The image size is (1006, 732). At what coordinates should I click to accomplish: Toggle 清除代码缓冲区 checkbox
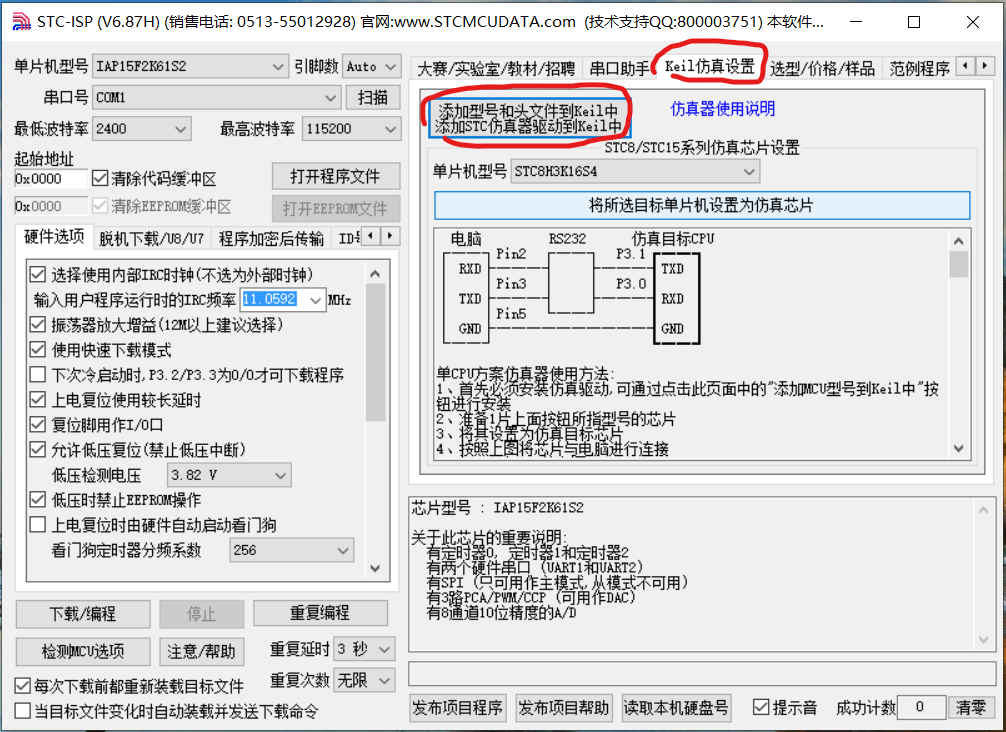click(x=99, y=178)
